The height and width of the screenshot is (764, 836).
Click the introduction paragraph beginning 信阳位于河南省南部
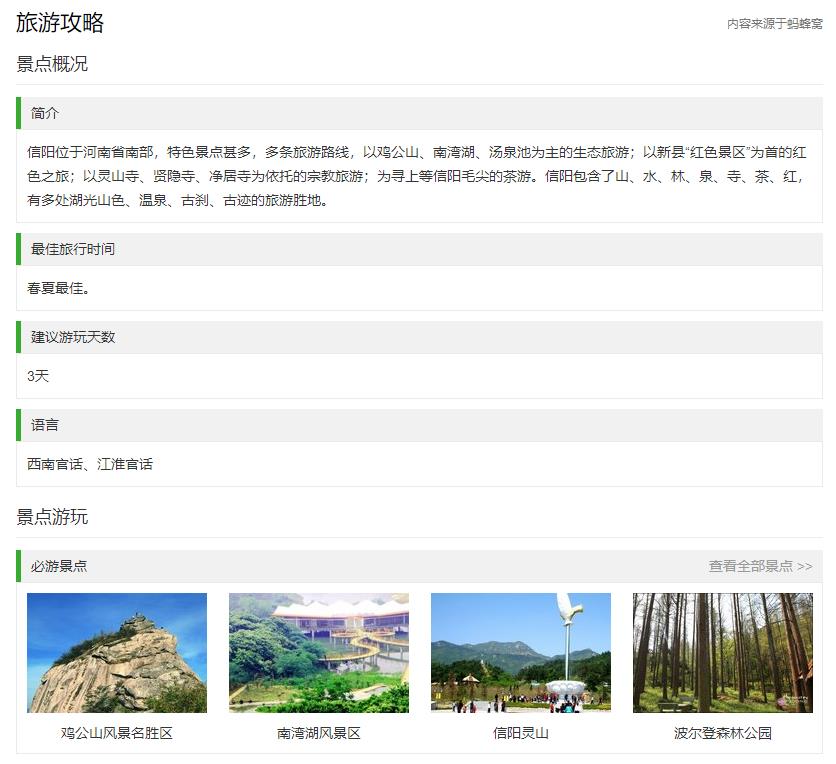(417, 176)
